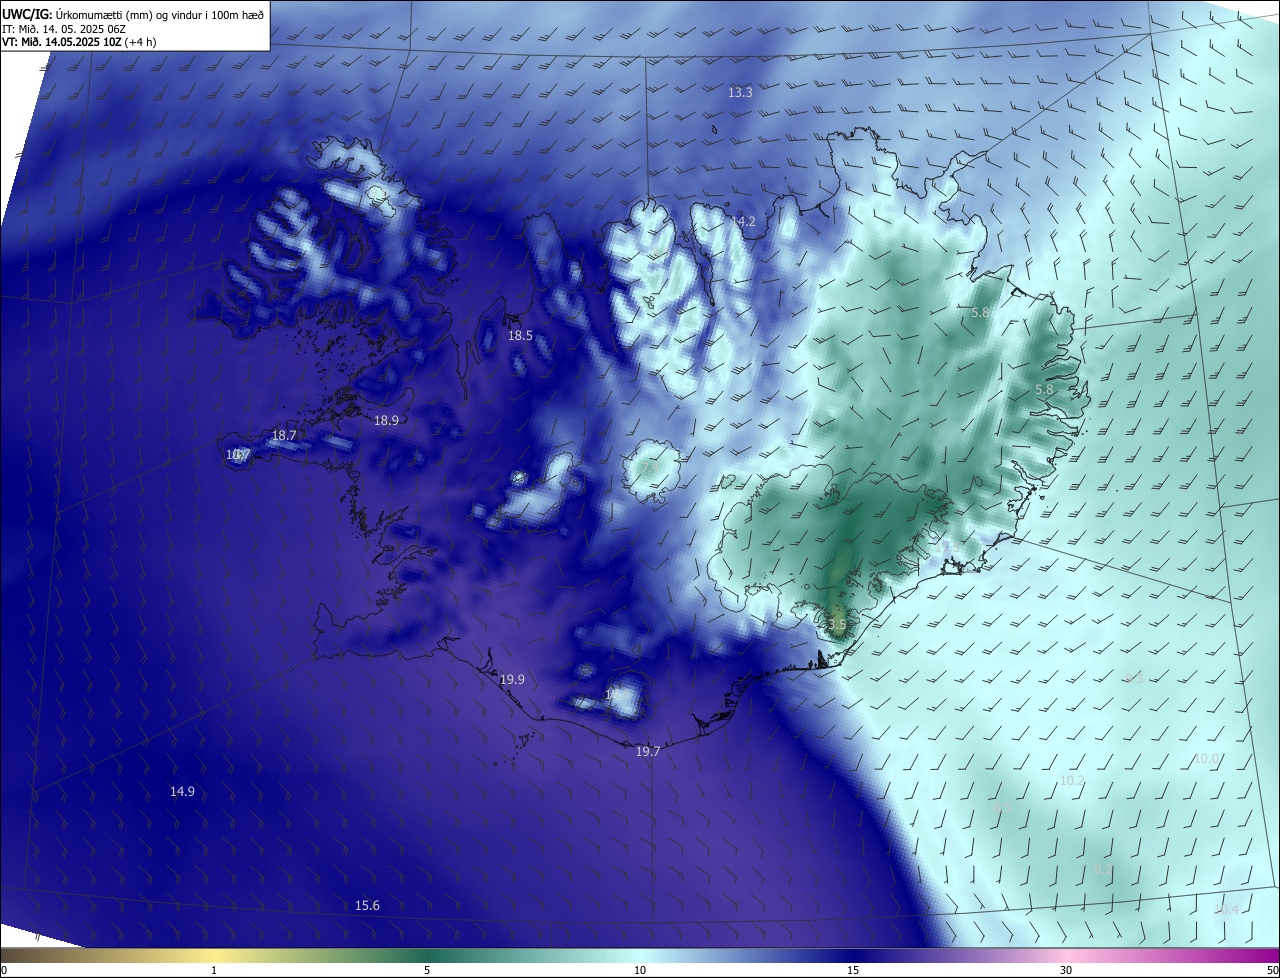1280x978 pixels.
Task: Click colorbar tick label 5
Action: 427,970
